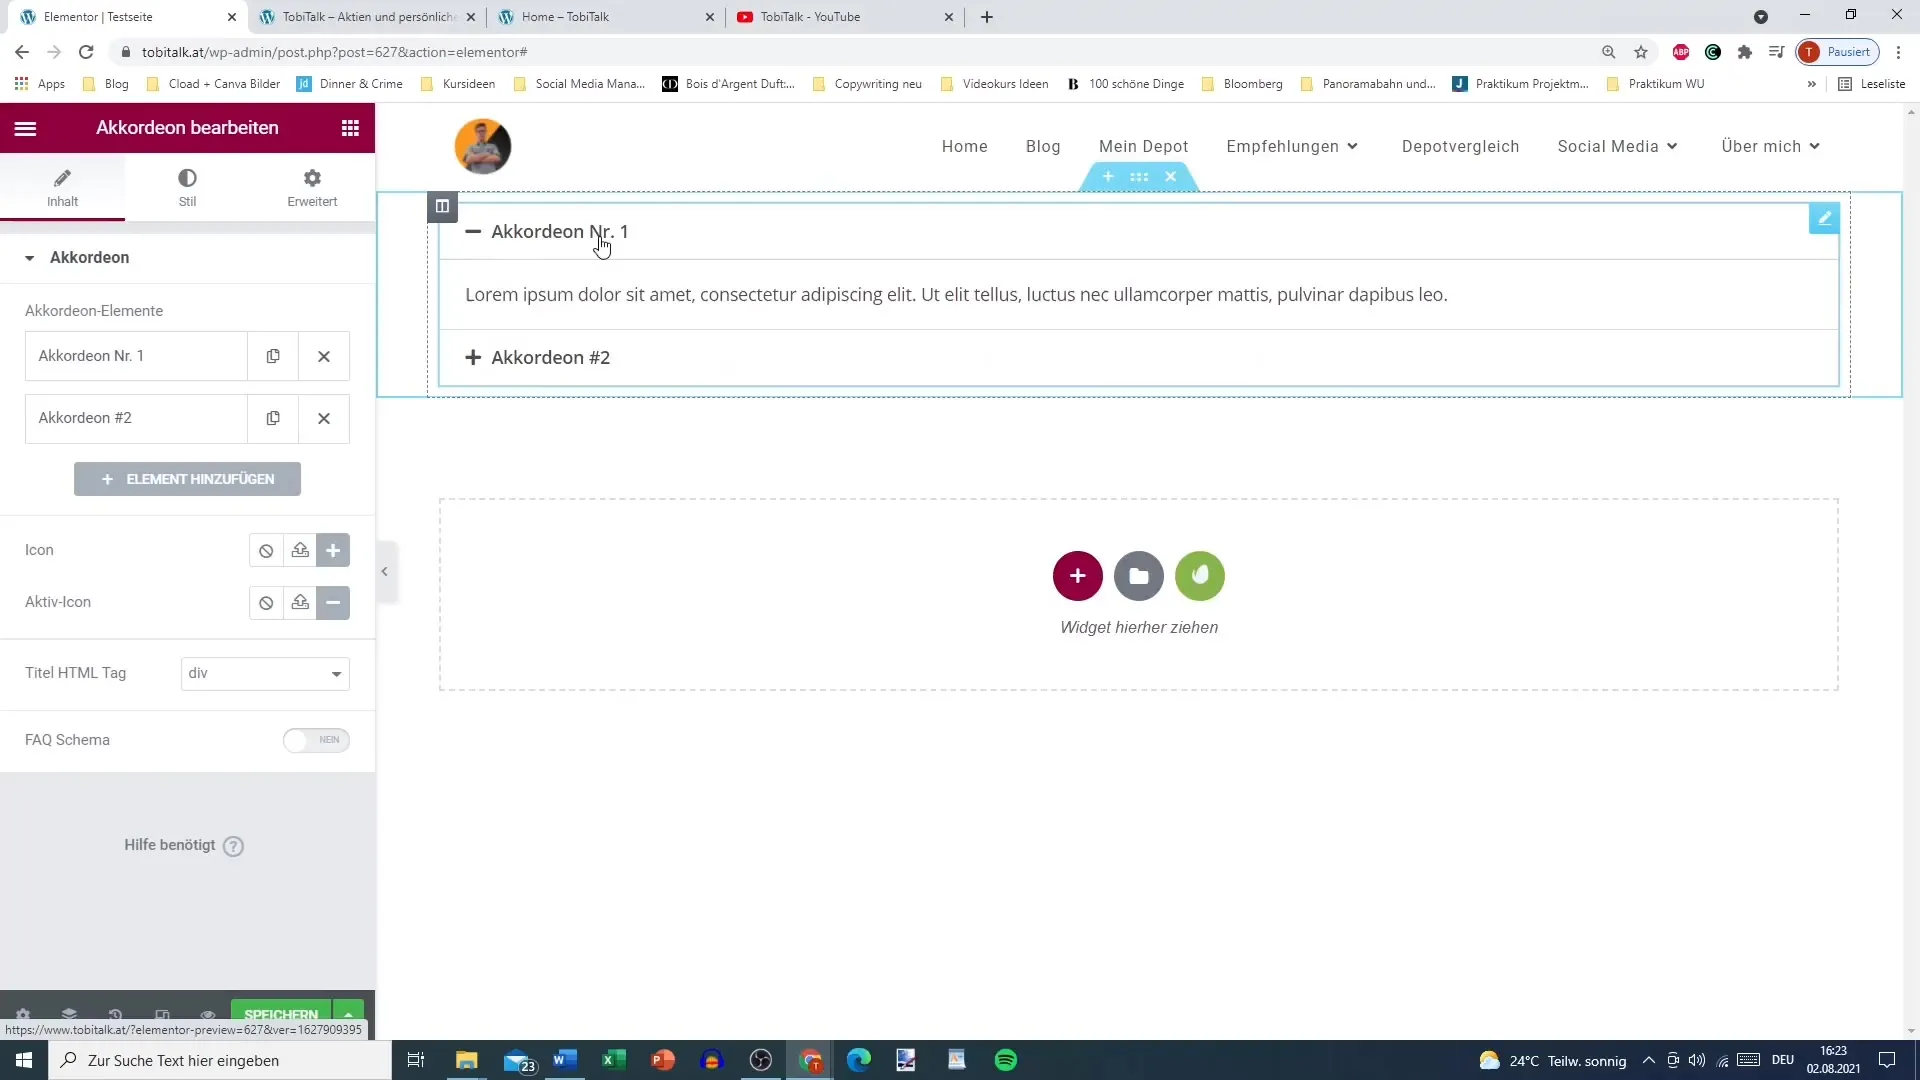Open Home nav link
The image size is (1920, 1080).
pyautogui.click(x=964, y=147)
